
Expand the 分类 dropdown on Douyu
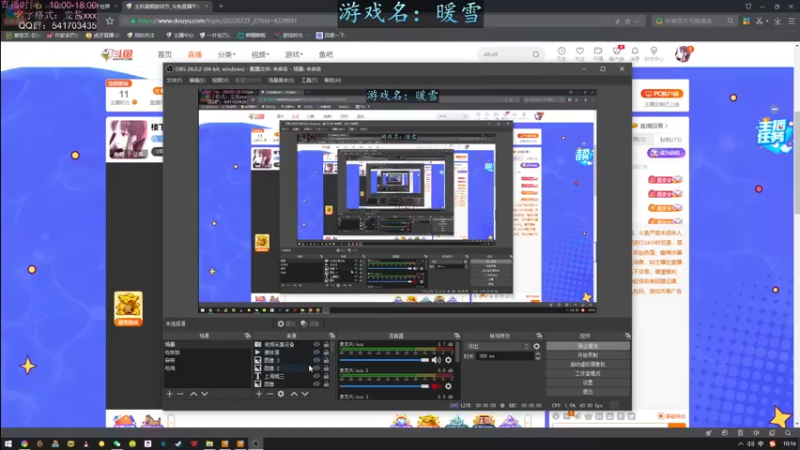point(227,54)
